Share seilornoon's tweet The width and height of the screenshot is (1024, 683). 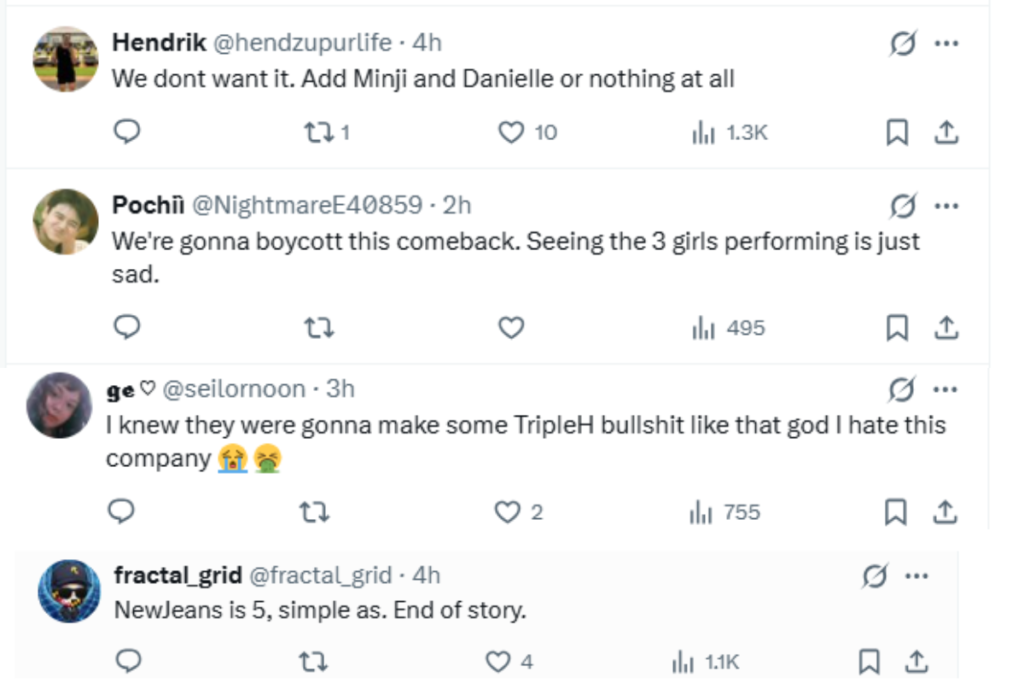(945, 512)
